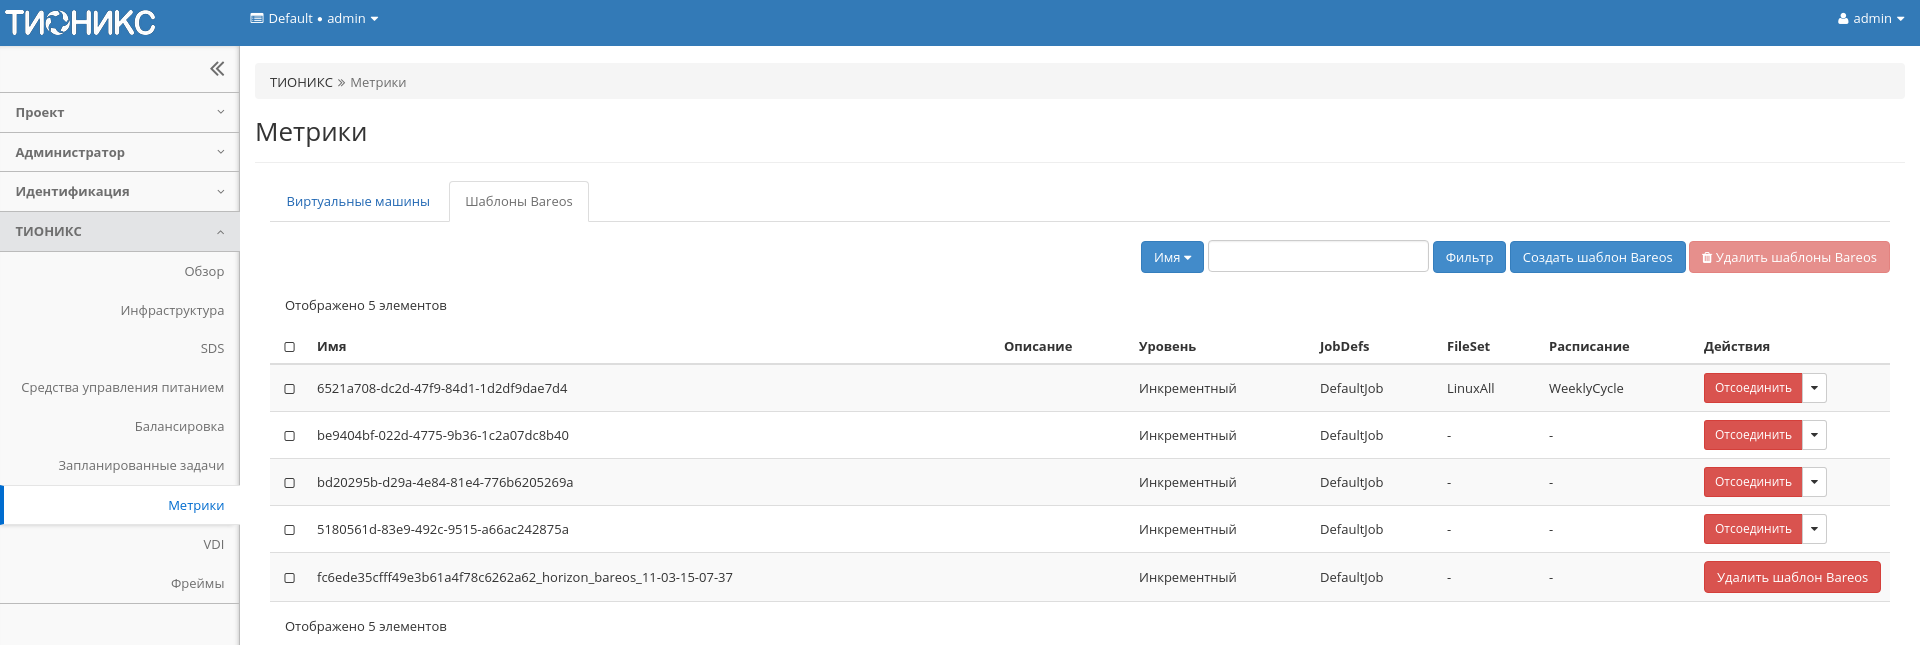
Task: Expand the Проект sidebar section
Action: pyautogui.click(x=119, y=113)
